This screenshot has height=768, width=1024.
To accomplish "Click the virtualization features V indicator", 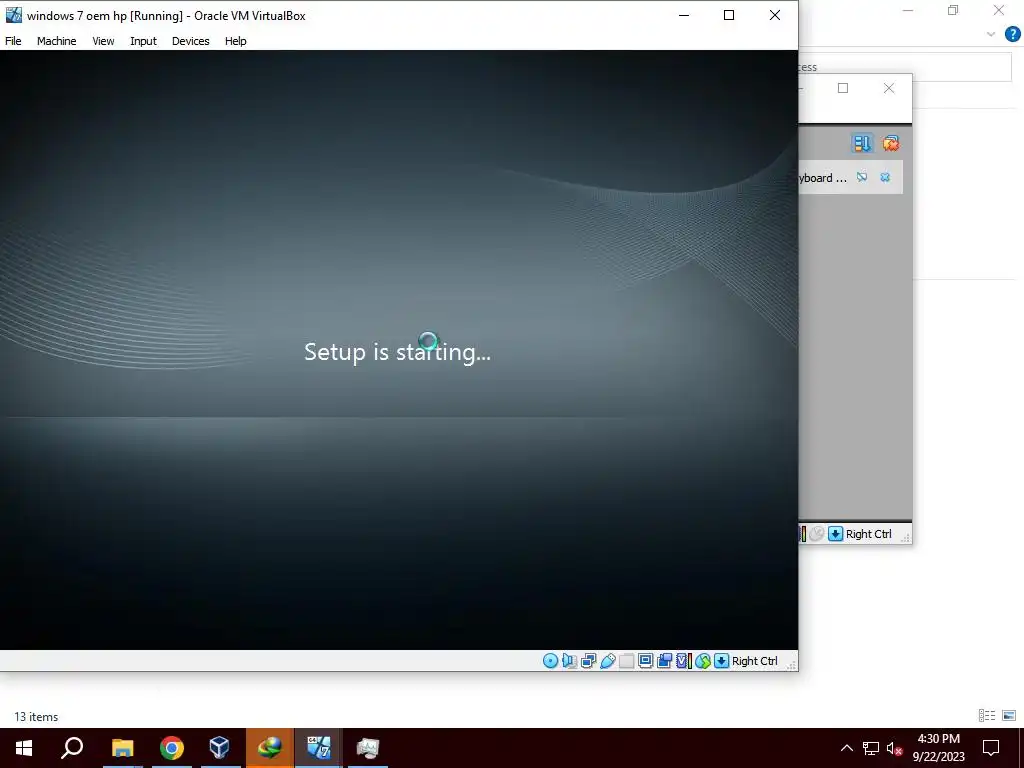I will pos(684,661).
